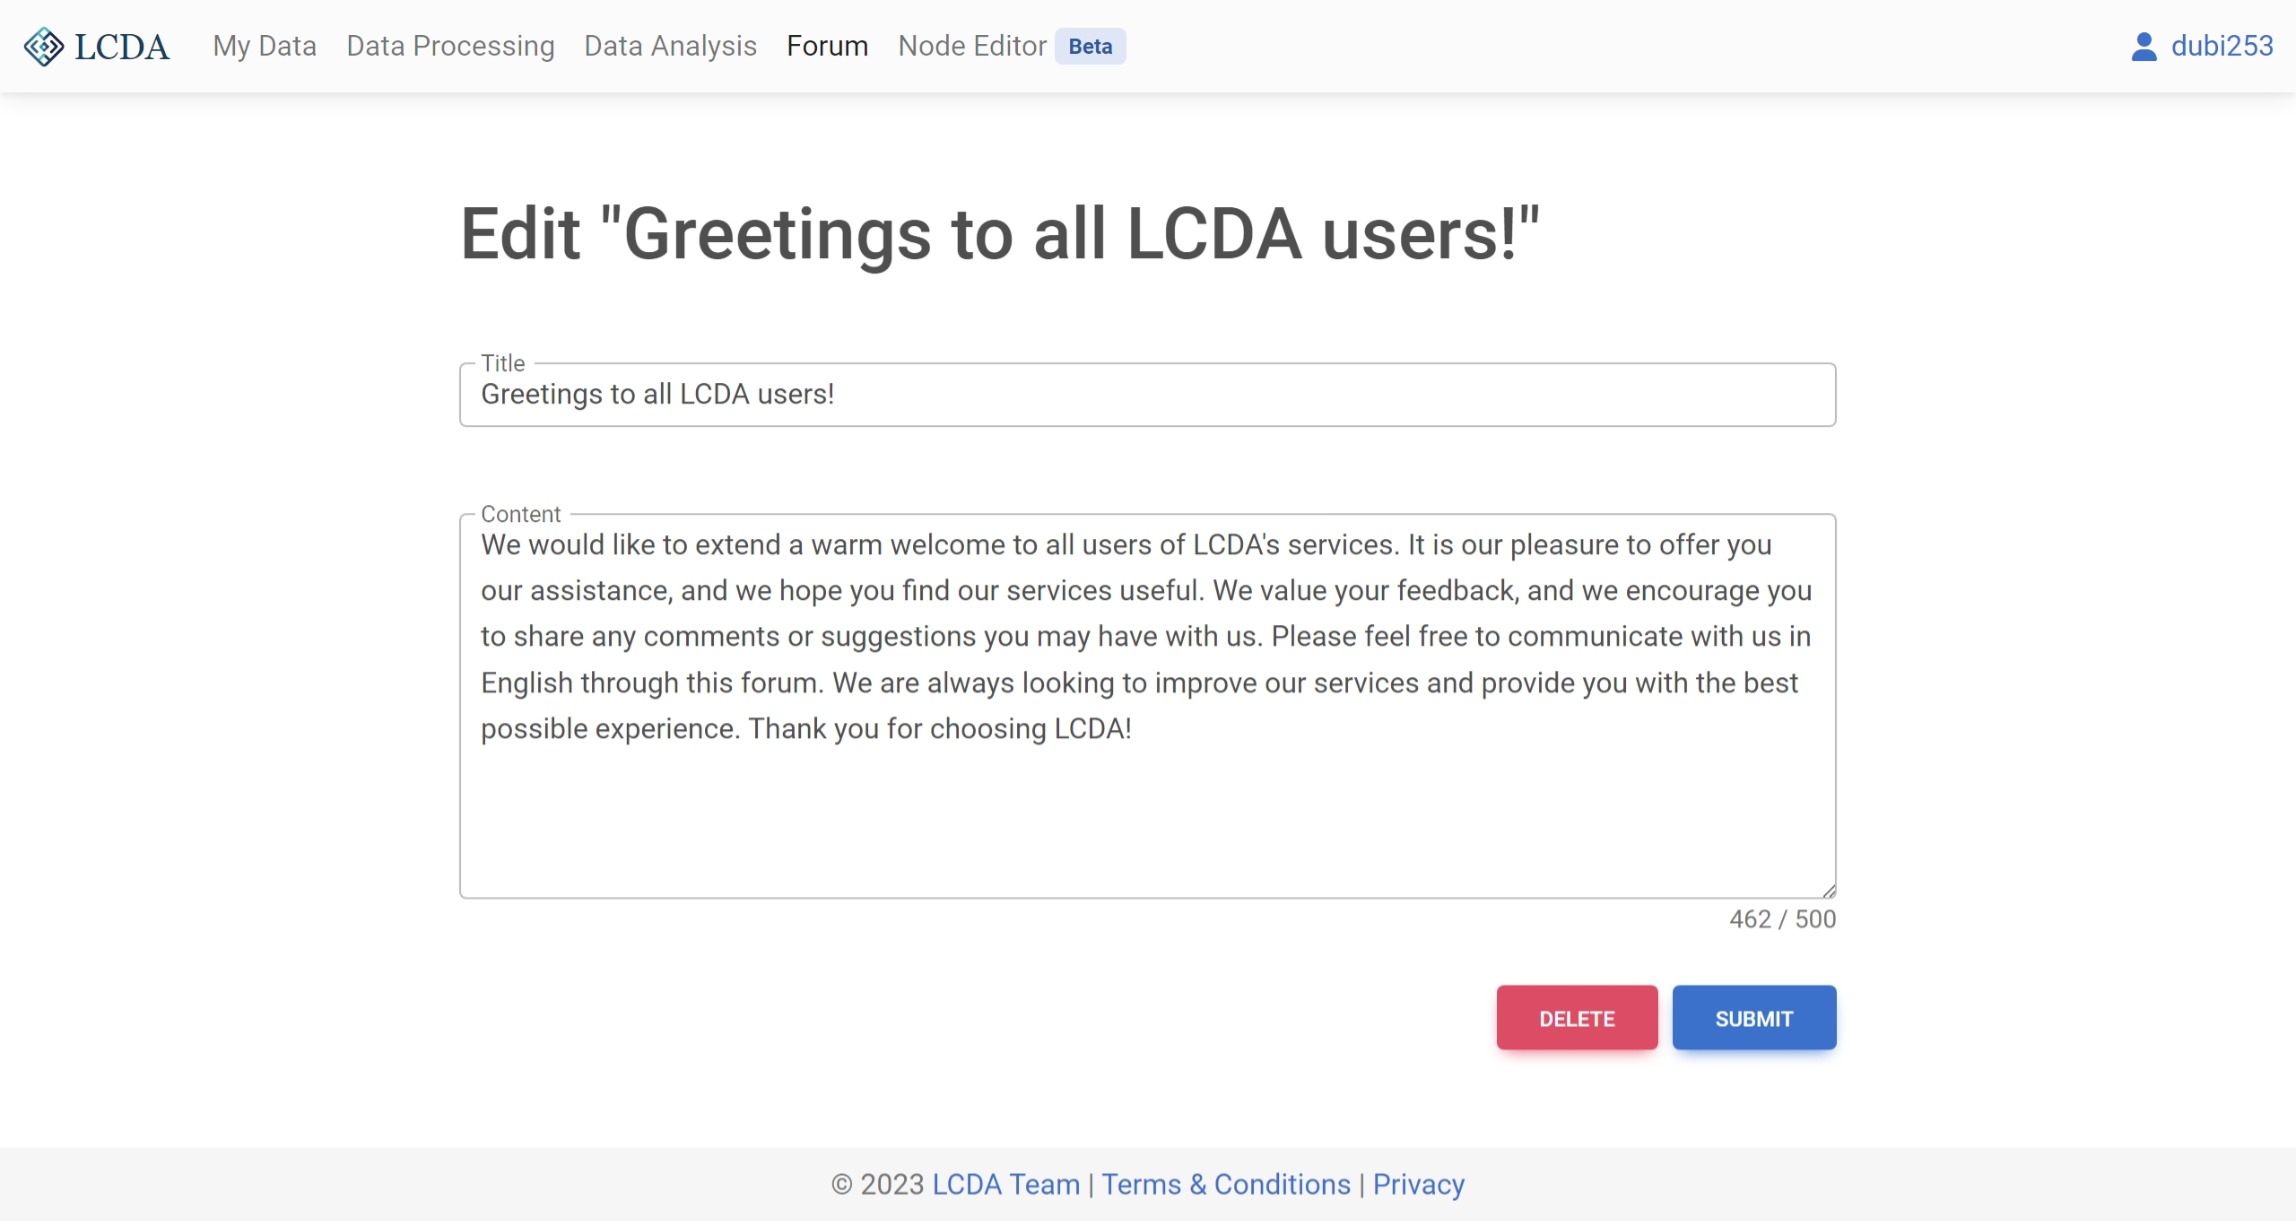Viewport: 2296px width, 1221px height.
Task: Click inside the Title input field
Action: pos(1147,394)
